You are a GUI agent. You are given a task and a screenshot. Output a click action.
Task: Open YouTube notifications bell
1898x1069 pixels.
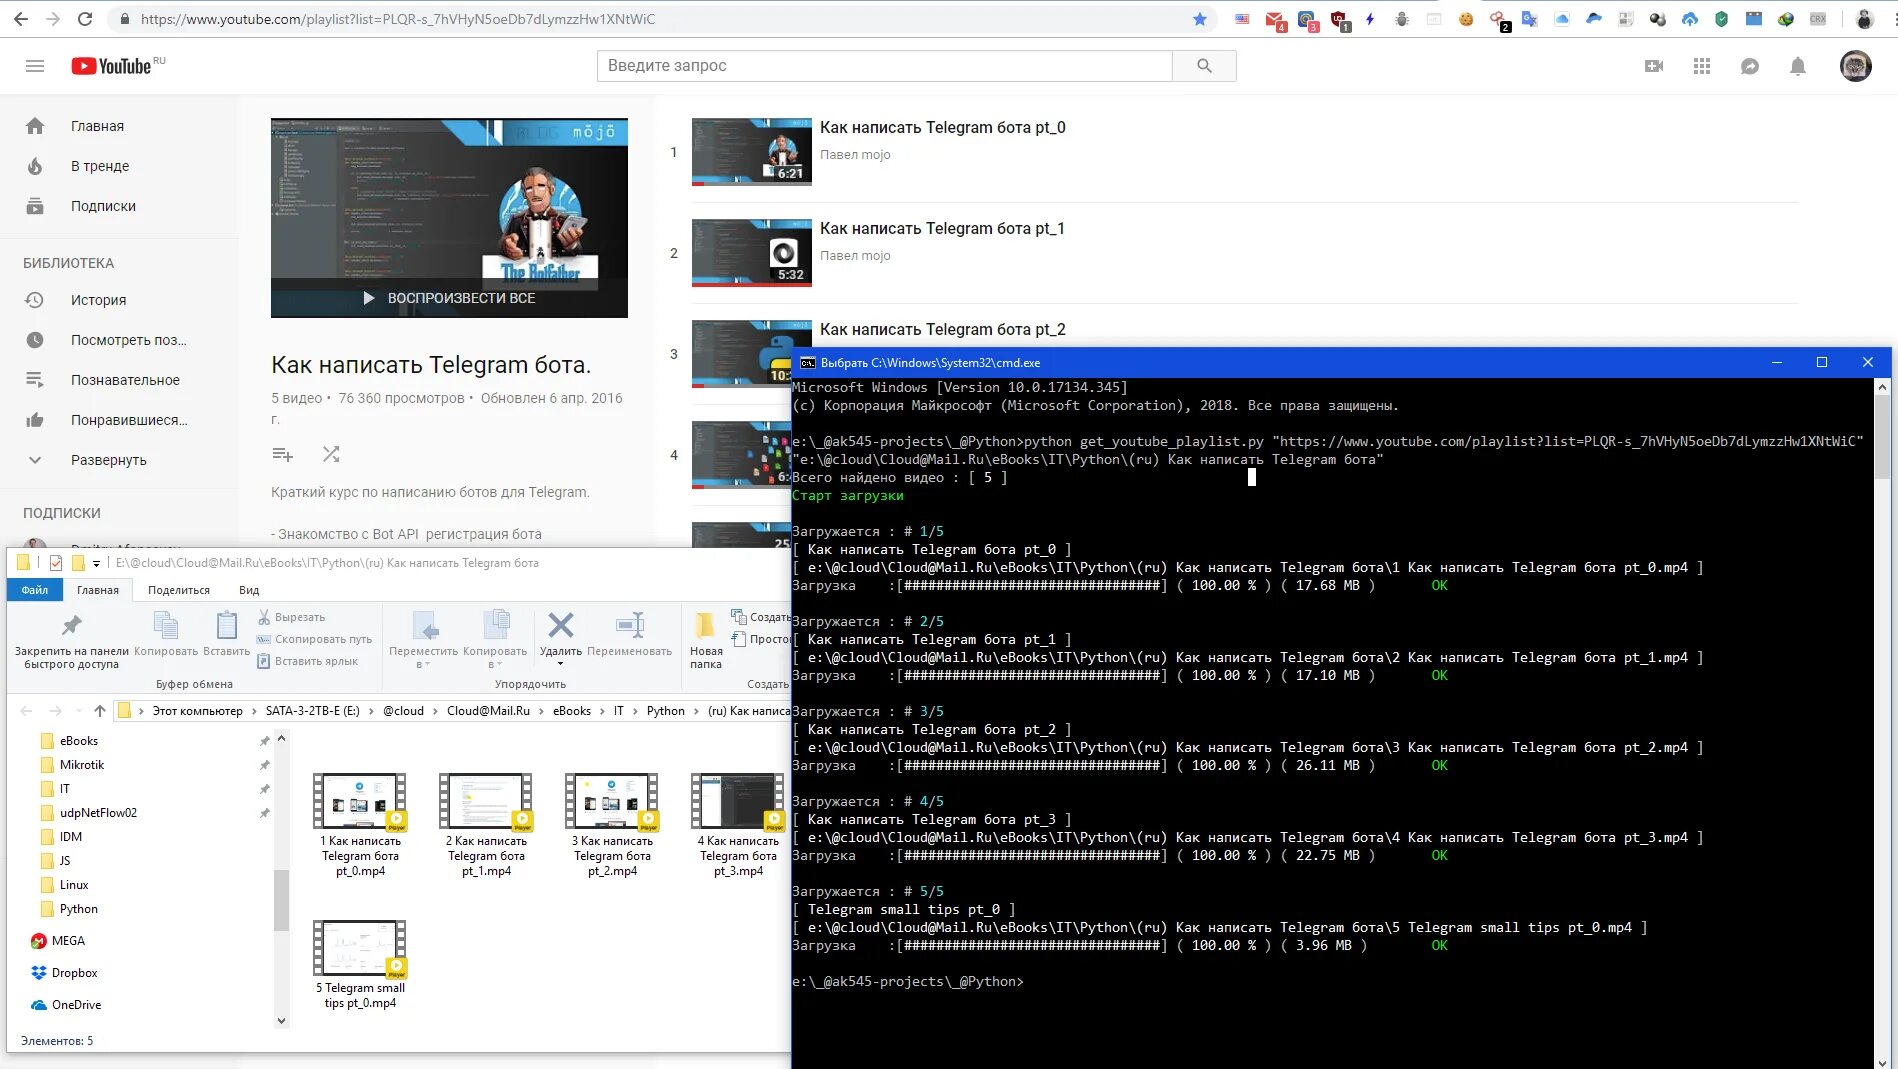(1798, 66)
